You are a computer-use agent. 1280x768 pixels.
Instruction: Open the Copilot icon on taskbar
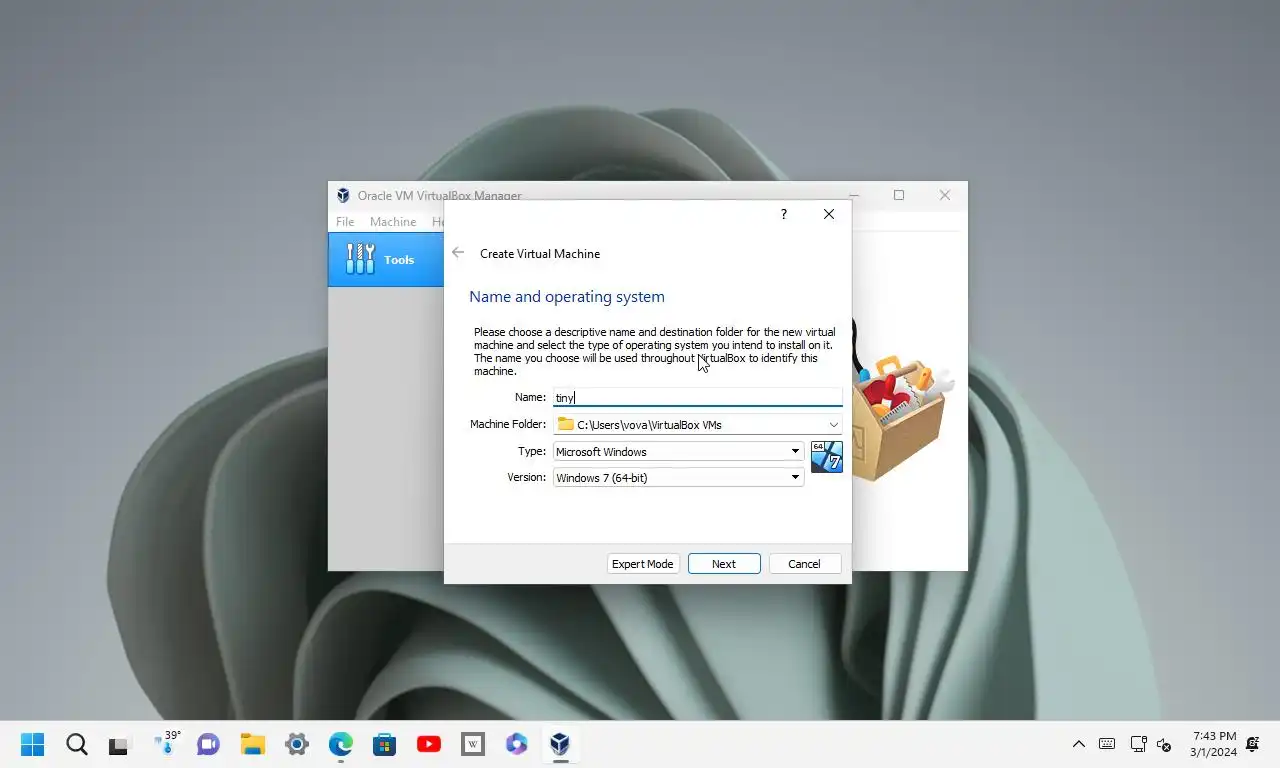point(516,744)
